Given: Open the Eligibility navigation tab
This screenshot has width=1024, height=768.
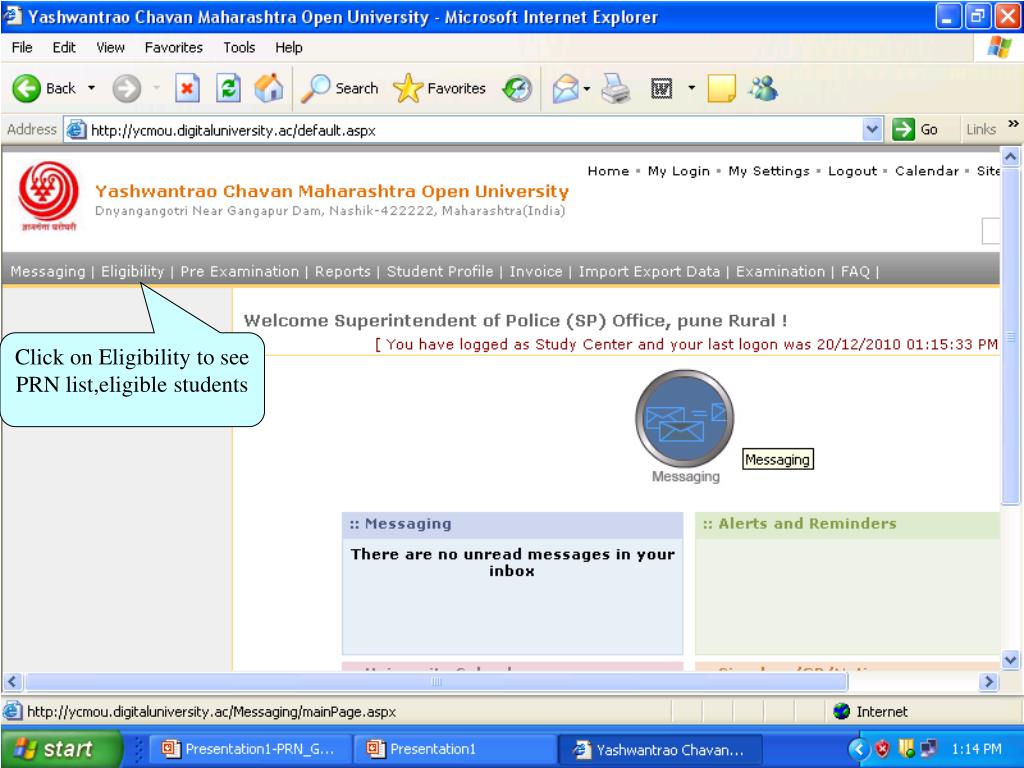Looking at the screenshot, I should click(x=132, y=271).
